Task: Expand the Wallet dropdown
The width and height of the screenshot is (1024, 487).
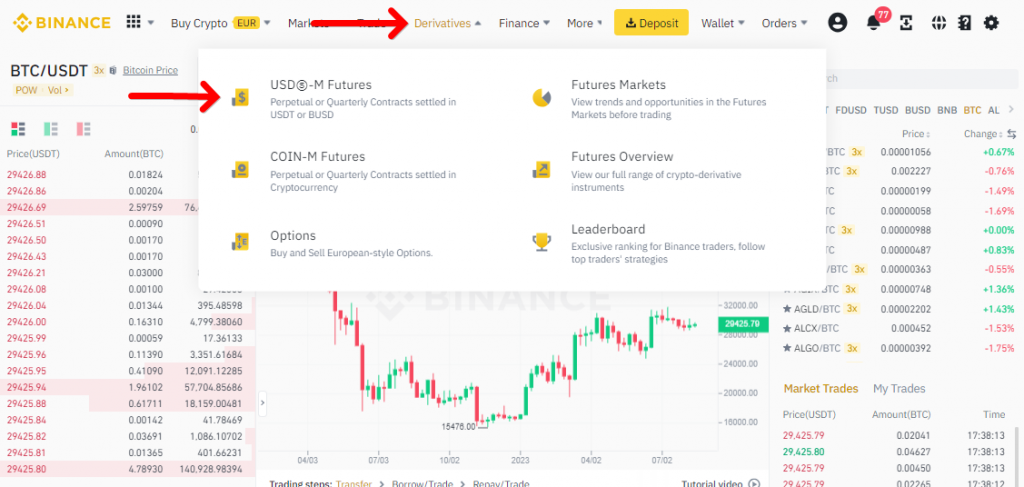Action: tap(723, 23)
